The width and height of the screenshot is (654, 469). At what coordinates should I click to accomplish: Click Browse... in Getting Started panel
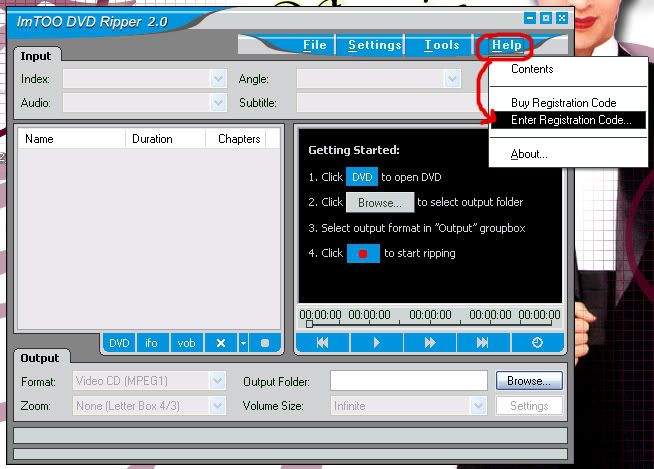point(380,202)
